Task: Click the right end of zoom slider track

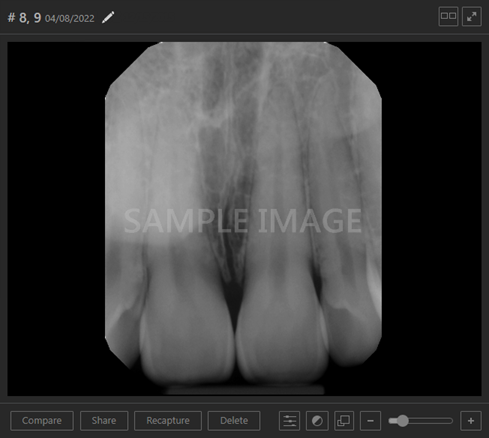Action: click(x=450, y=421)
